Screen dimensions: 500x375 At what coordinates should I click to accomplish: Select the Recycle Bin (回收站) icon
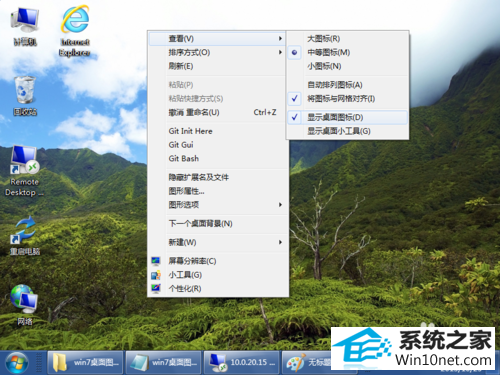tap(25, 96)
